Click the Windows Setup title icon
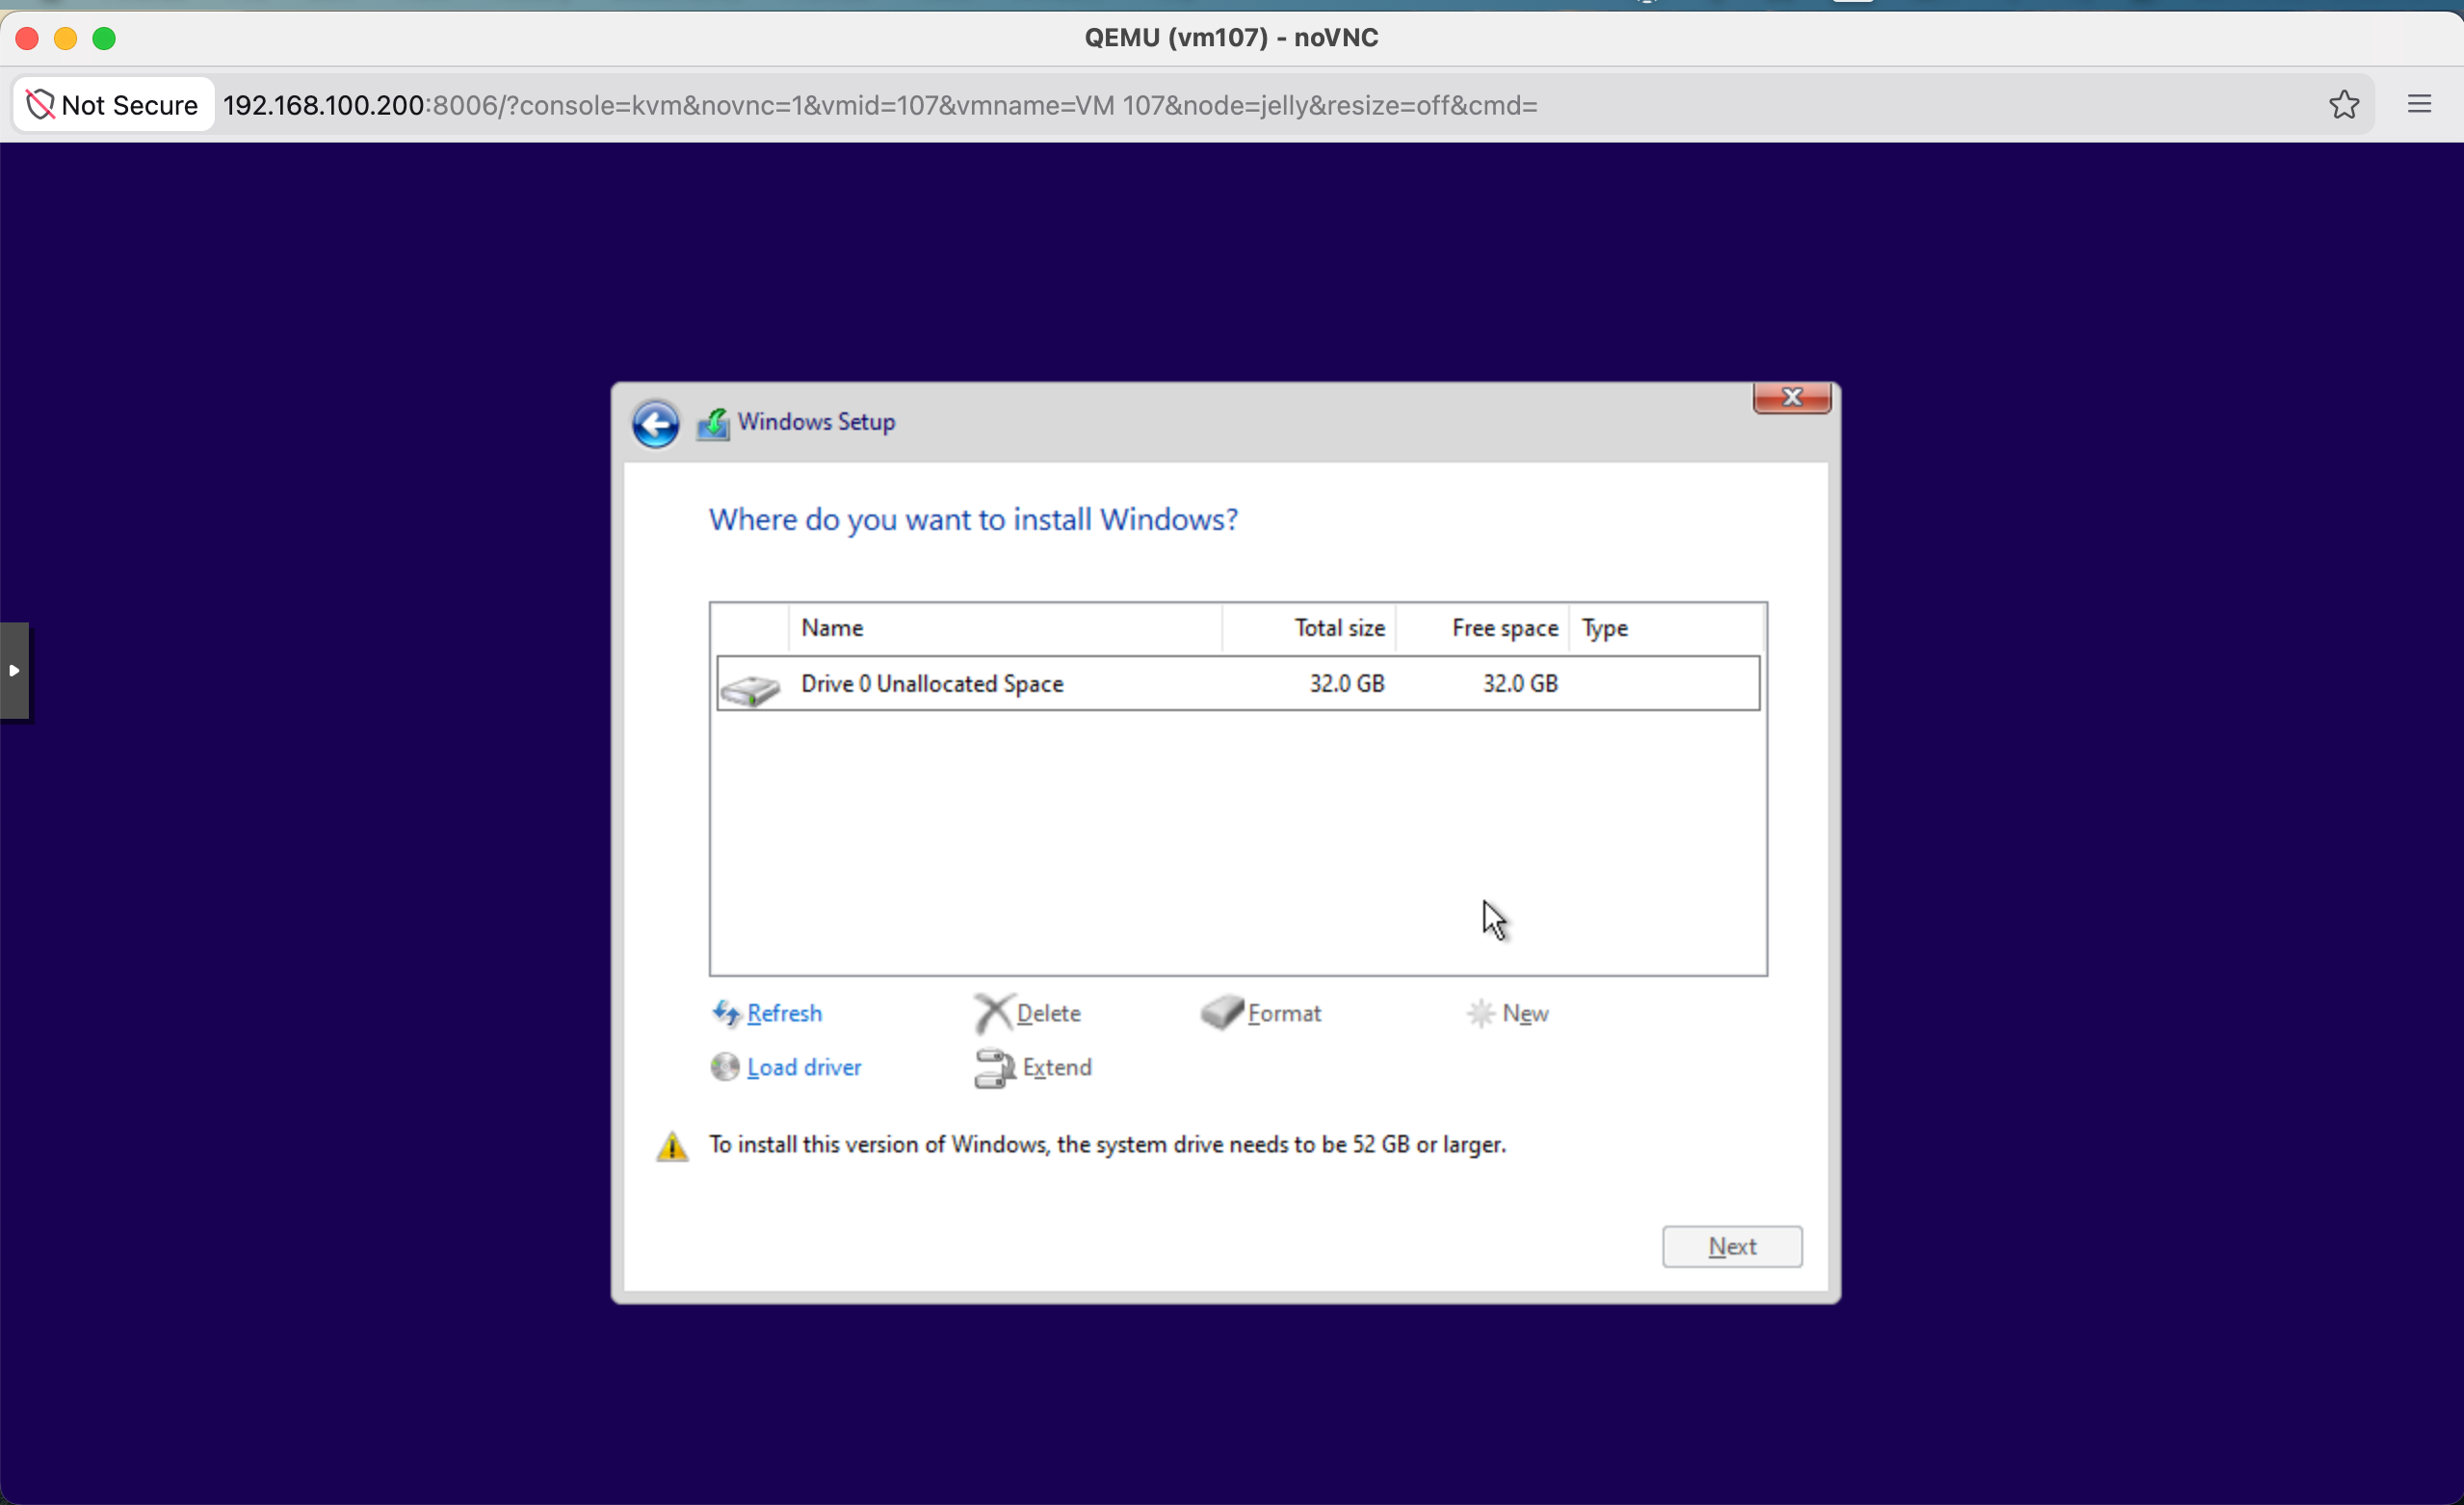 [713, 423]
